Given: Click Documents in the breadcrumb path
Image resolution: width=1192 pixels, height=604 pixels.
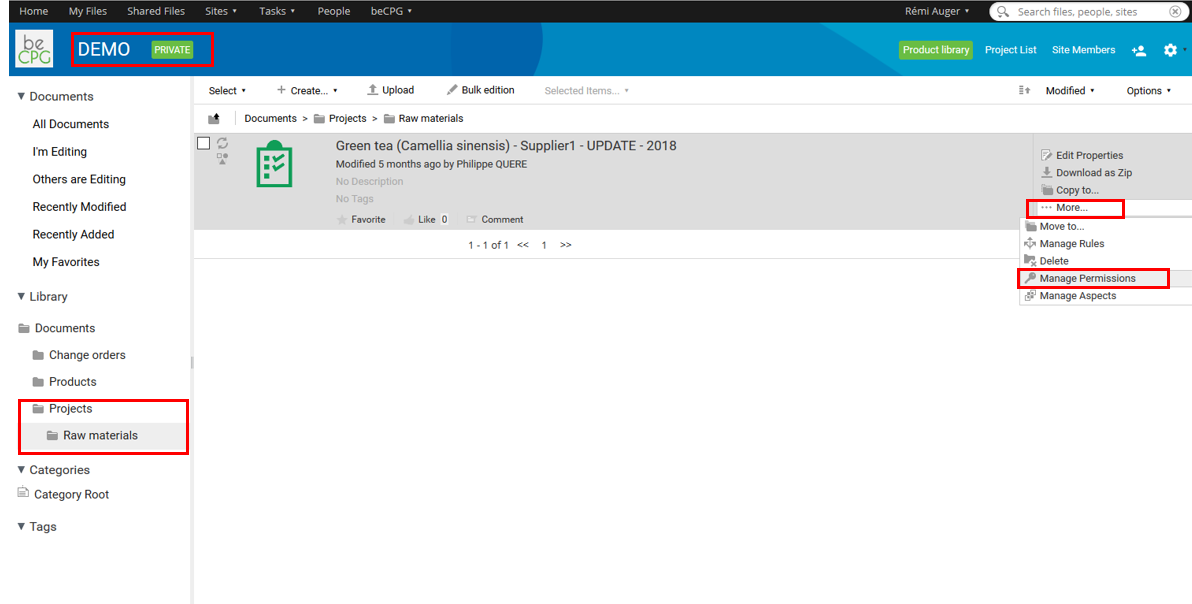Looking at the screenshot, I should click(271, 119).
